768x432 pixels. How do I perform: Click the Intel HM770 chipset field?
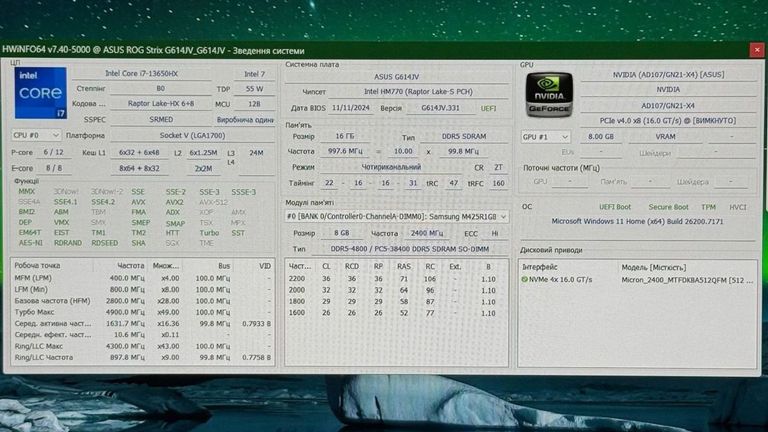(418, 92)
